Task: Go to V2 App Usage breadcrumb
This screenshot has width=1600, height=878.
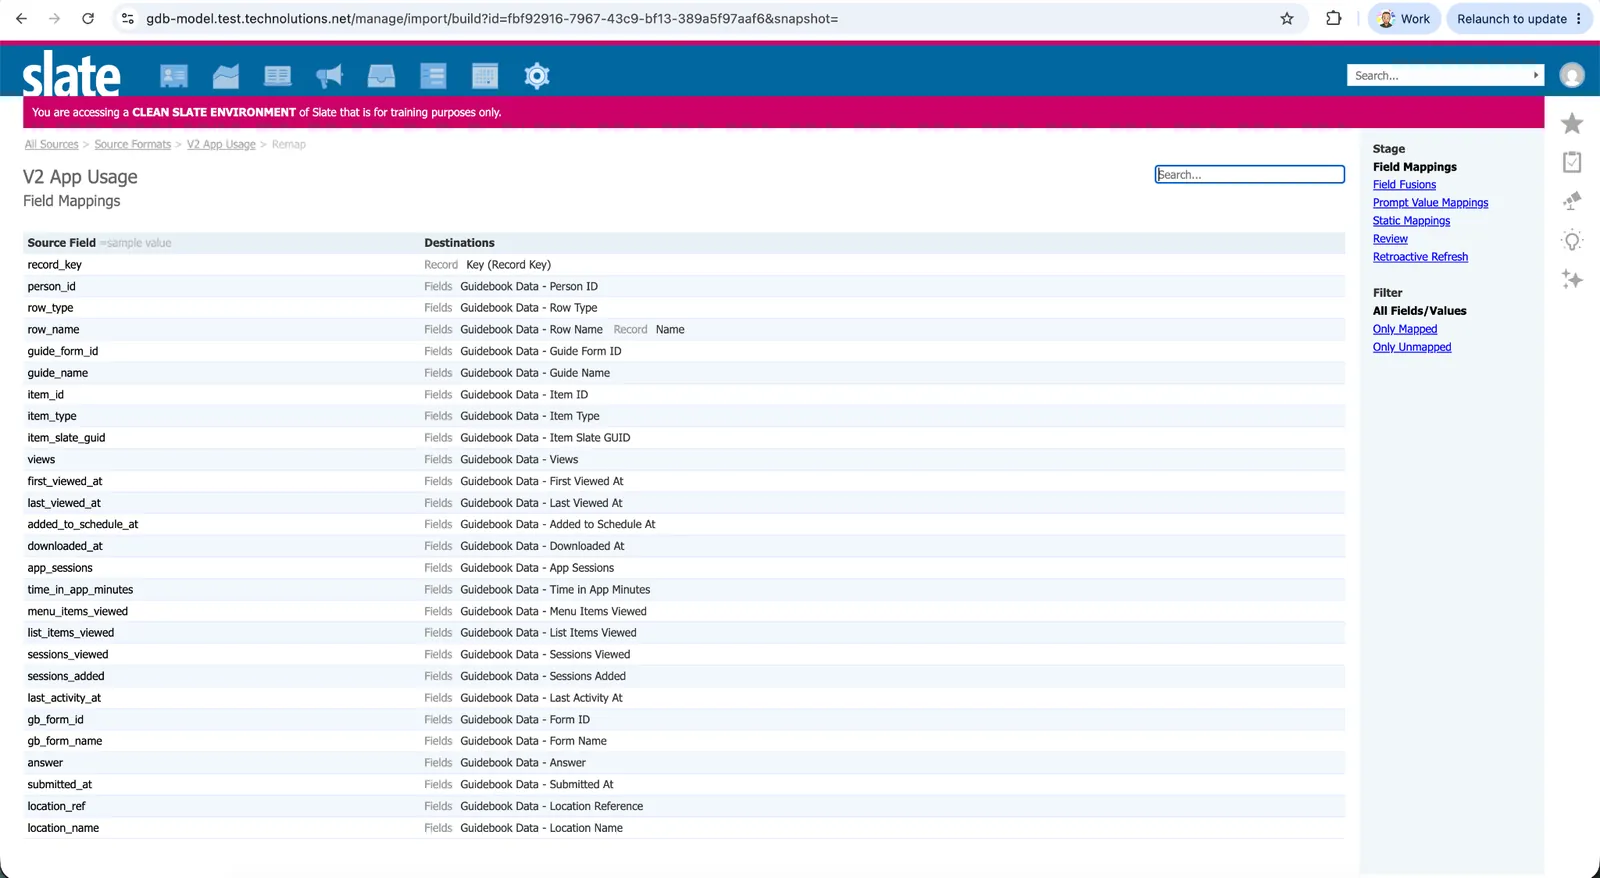Action: [221, 144]
